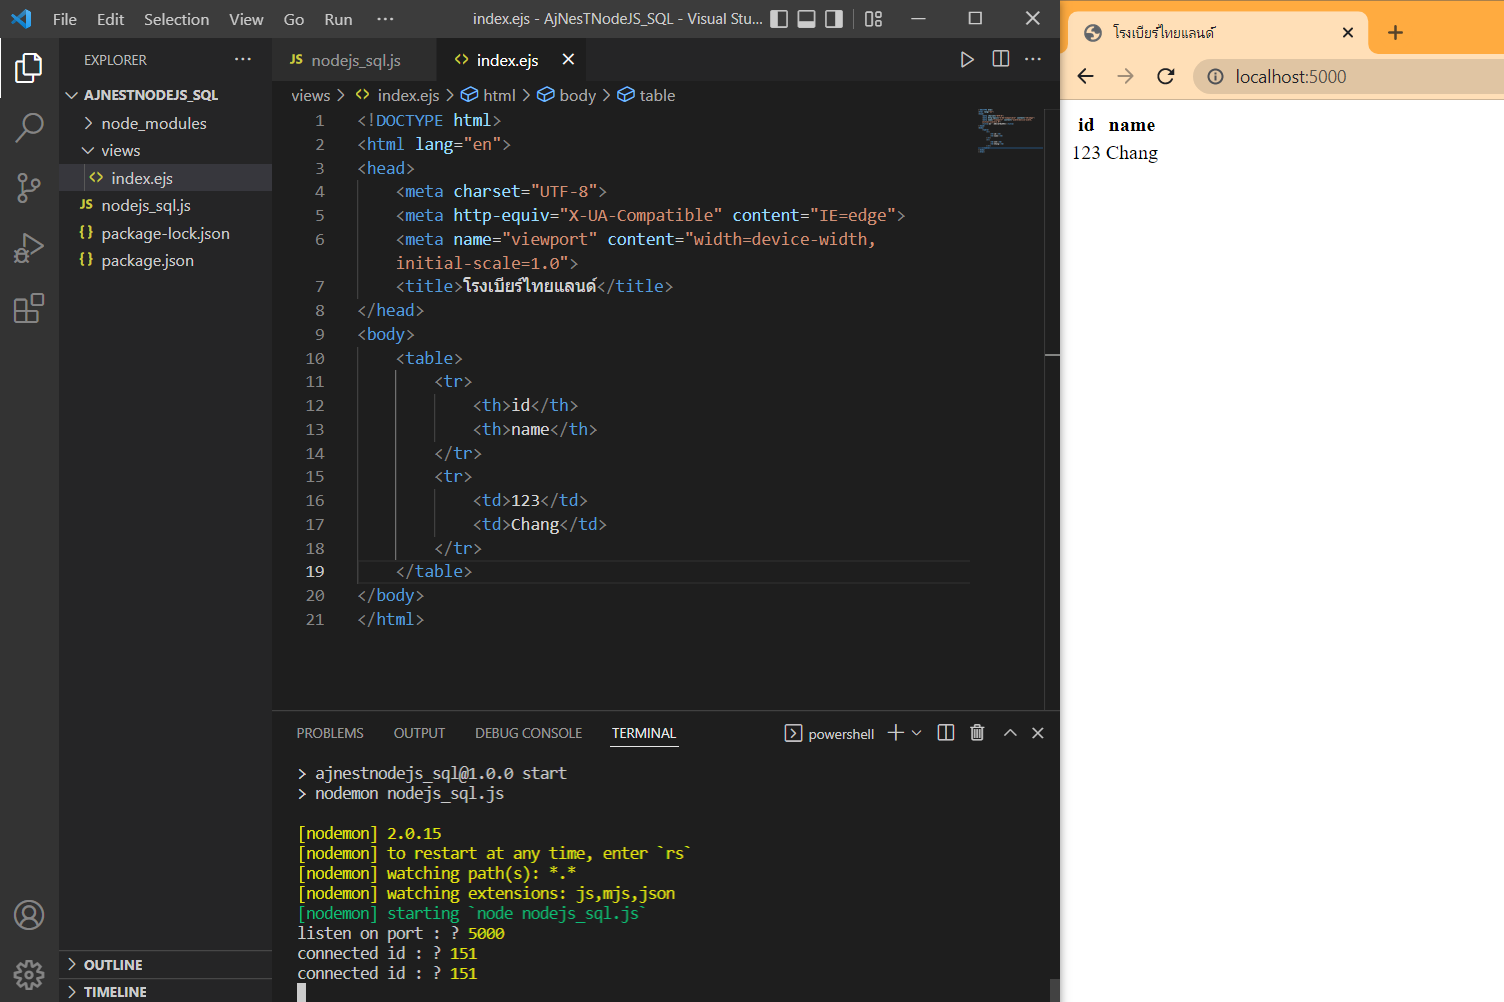Open the Source Control view

pos(29,187)
